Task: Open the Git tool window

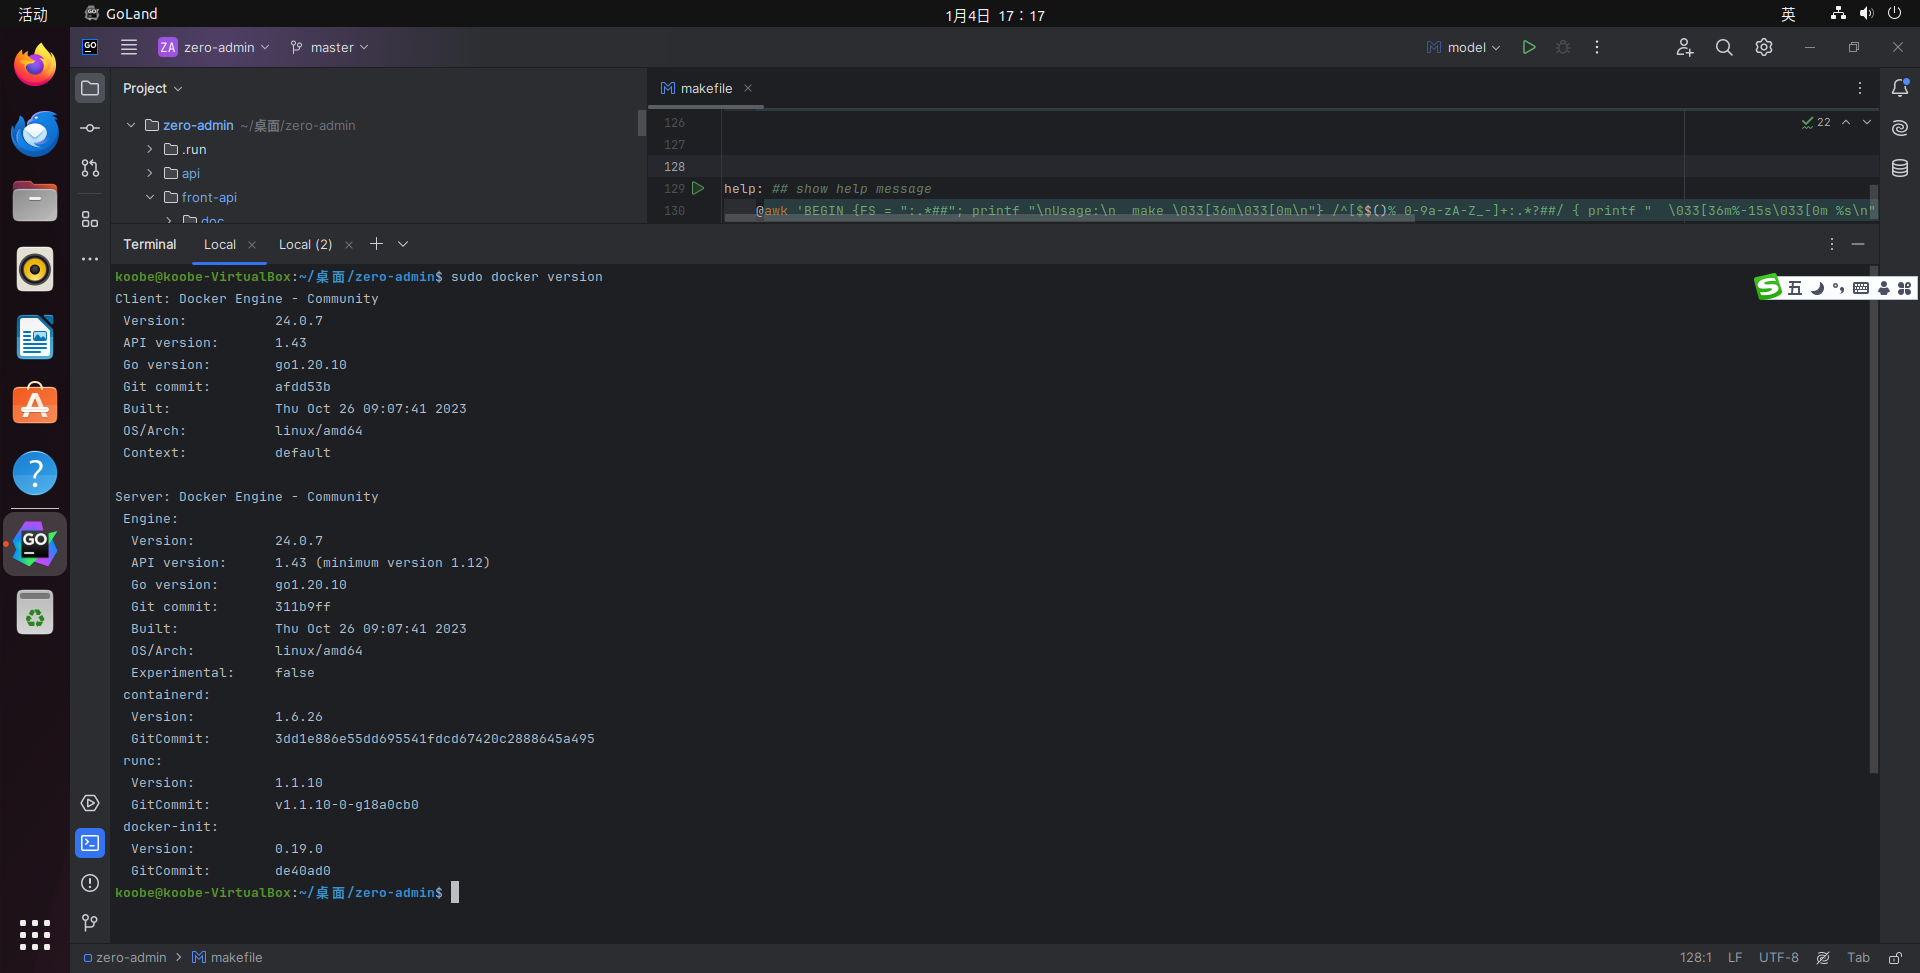Action: [90, 923]
